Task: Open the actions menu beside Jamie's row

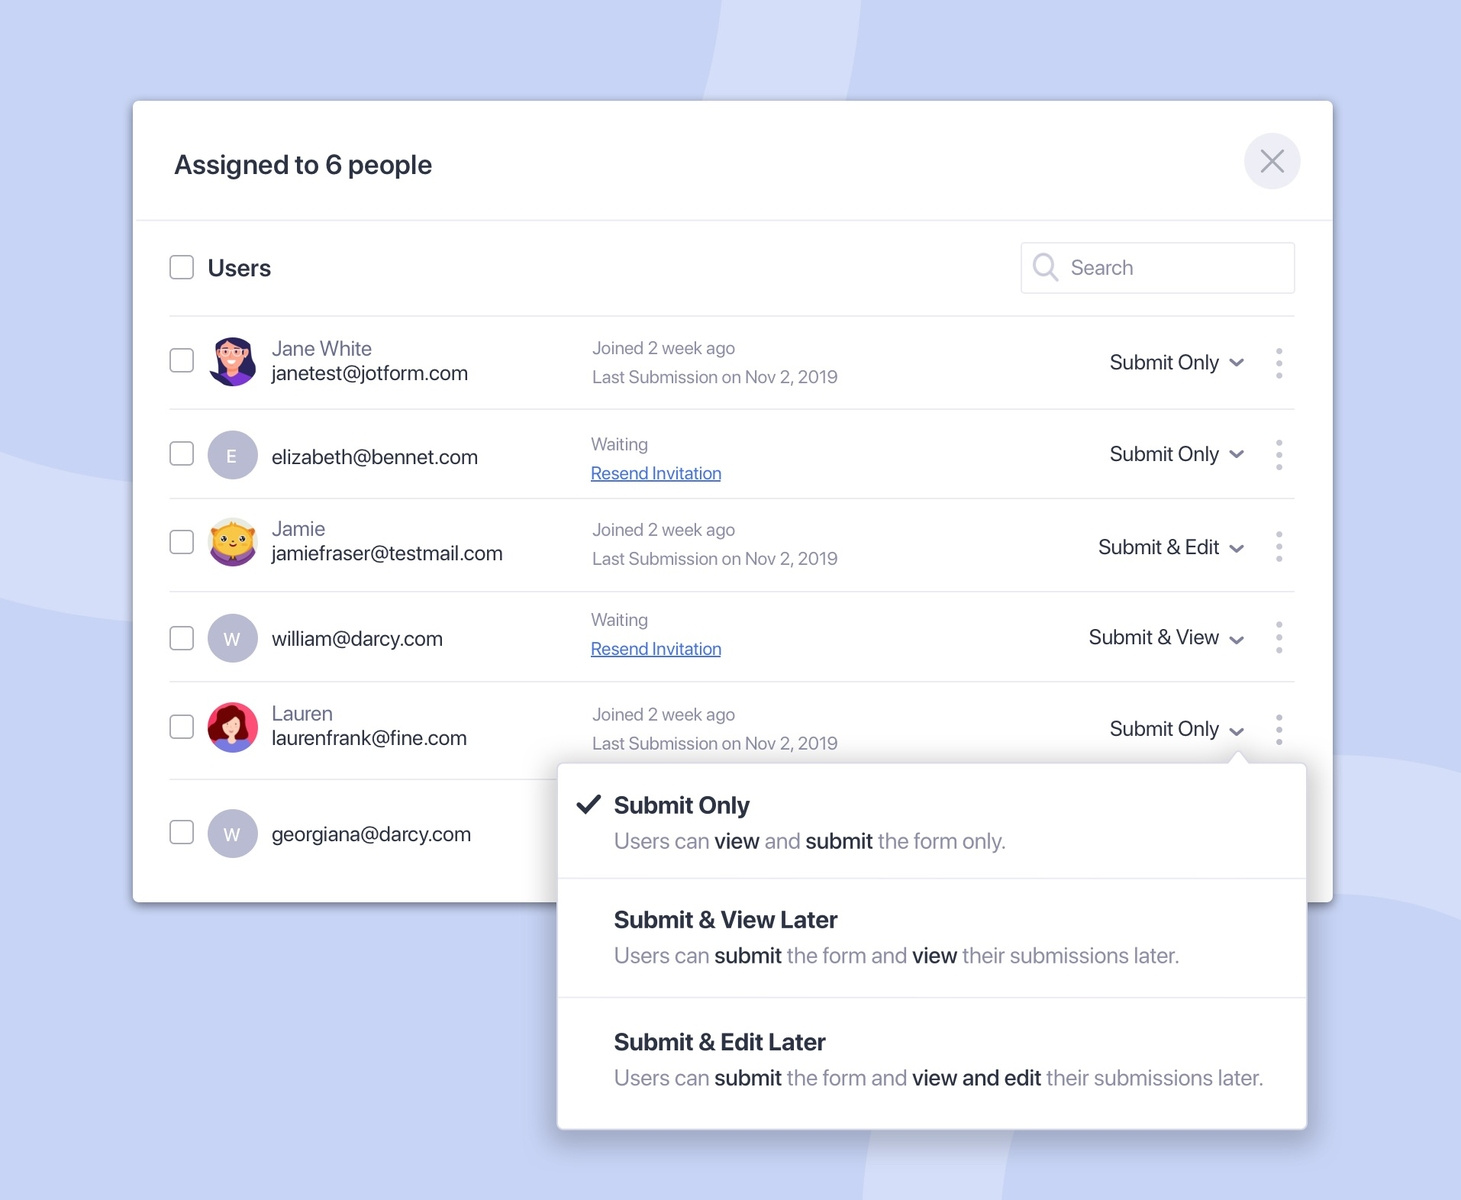Action: pos(1279,546)
